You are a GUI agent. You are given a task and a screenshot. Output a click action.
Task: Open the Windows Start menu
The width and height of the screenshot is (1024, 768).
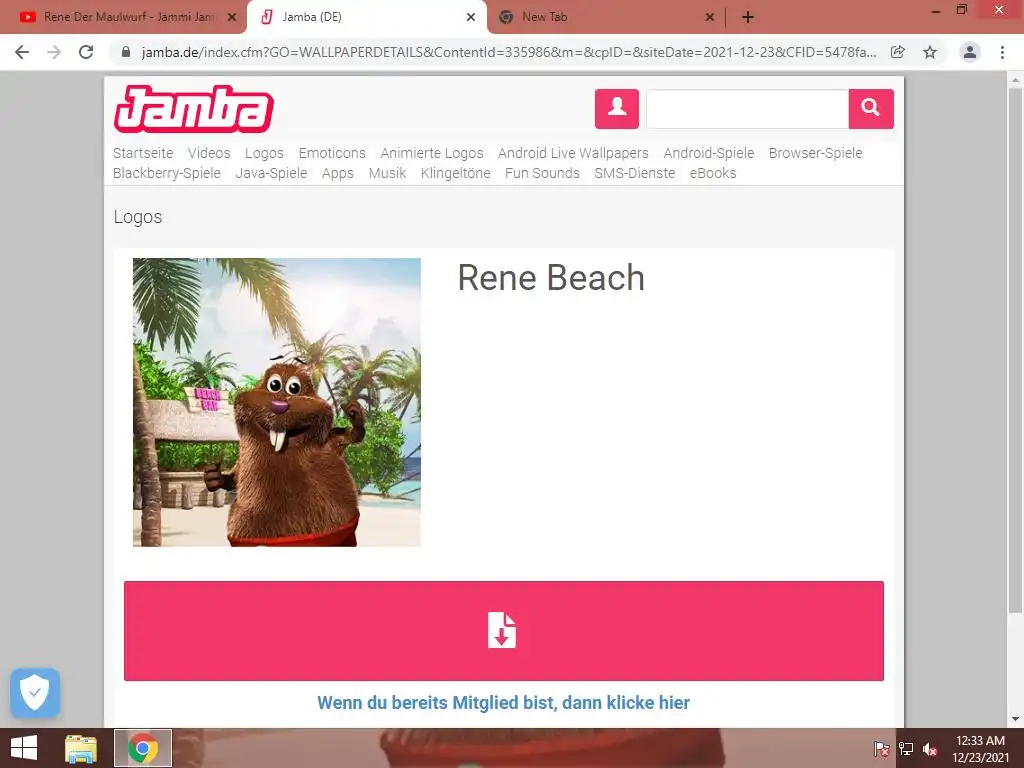point(24,748)
